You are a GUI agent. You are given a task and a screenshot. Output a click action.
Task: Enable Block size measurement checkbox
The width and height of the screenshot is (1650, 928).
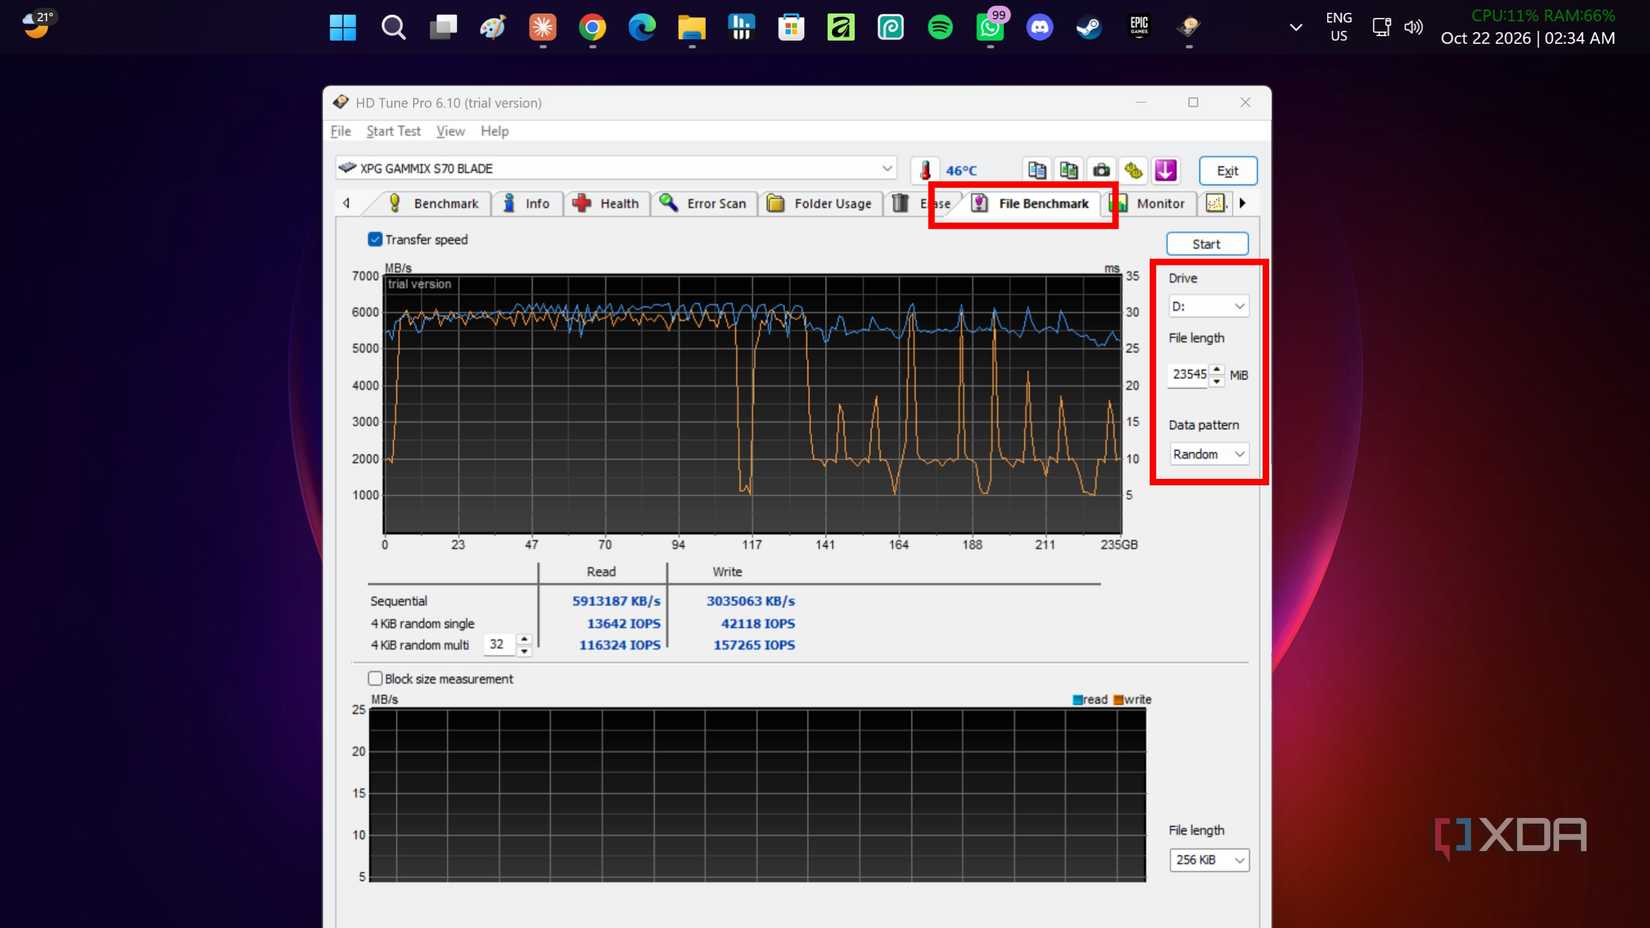point(375,678)
